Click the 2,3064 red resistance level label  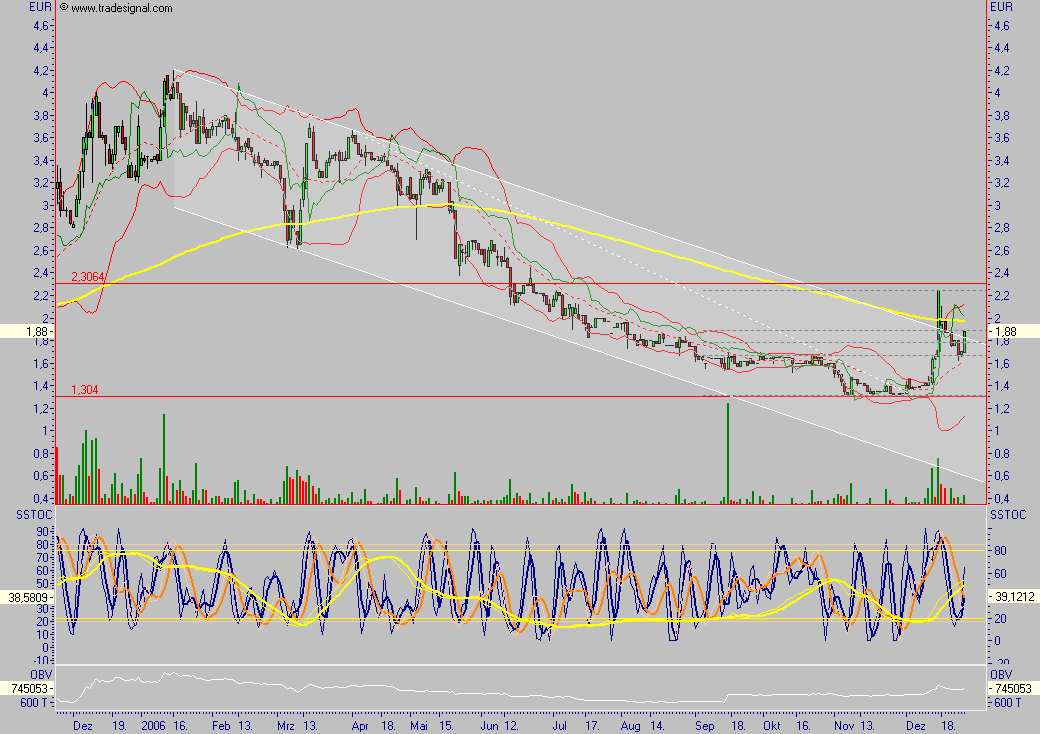point(88,276)
